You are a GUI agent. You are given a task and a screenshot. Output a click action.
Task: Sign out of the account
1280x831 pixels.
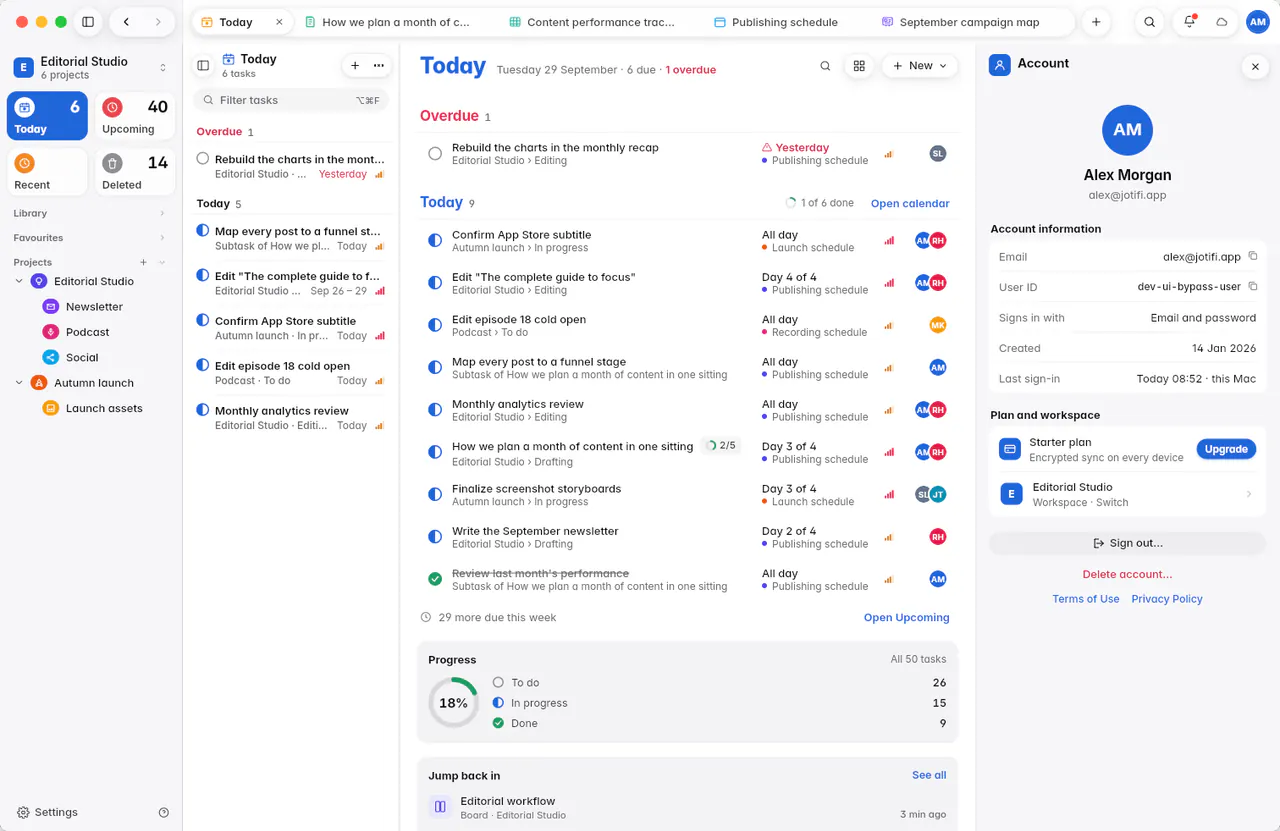(1128, 543)
